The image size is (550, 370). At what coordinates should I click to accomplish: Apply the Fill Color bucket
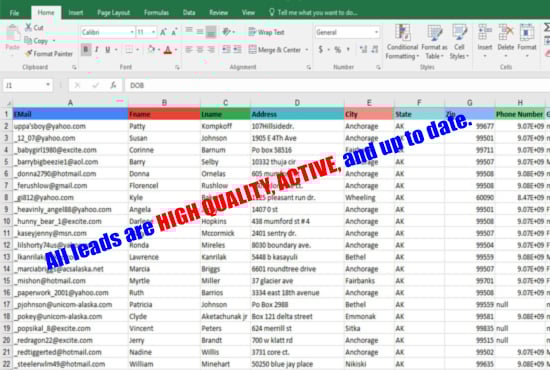click(x=151, y=49)
